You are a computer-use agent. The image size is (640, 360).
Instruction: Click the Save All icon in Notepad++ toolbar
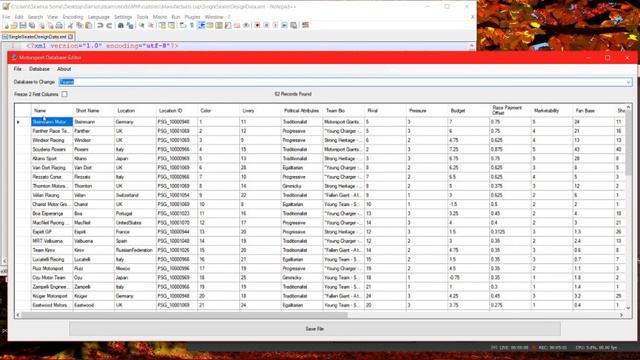[32, 25]
